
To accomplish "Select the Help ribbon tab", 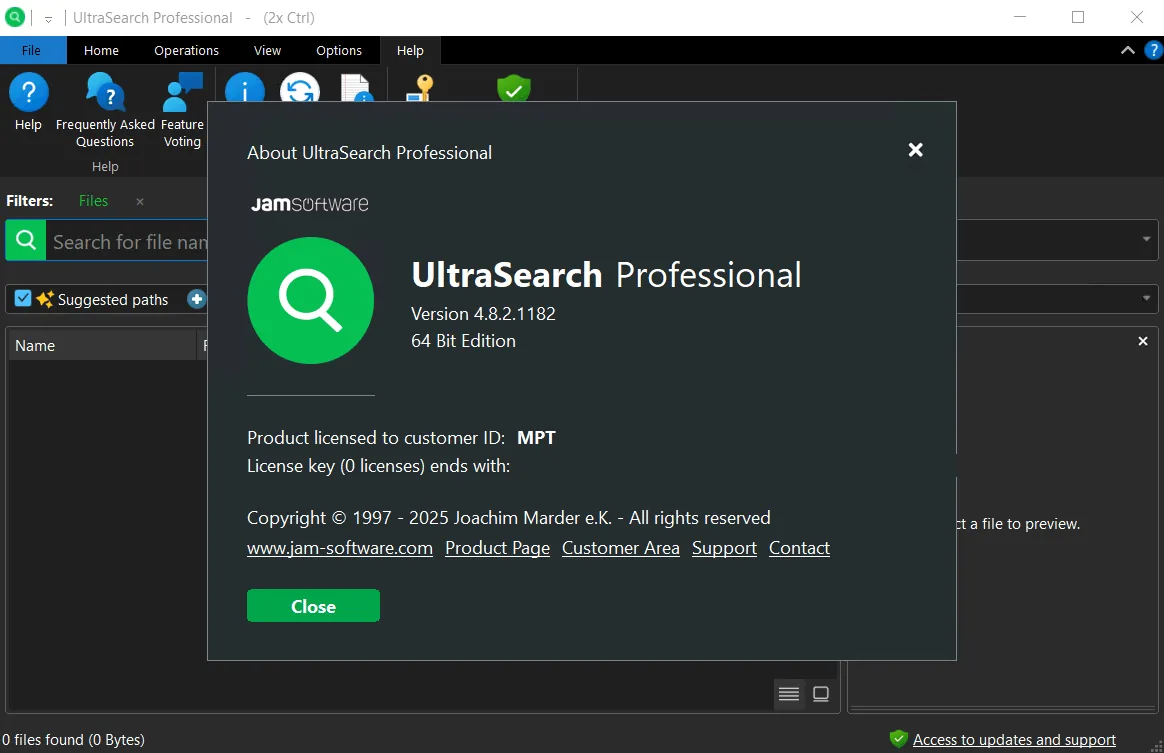I will (x=410, y=50).
